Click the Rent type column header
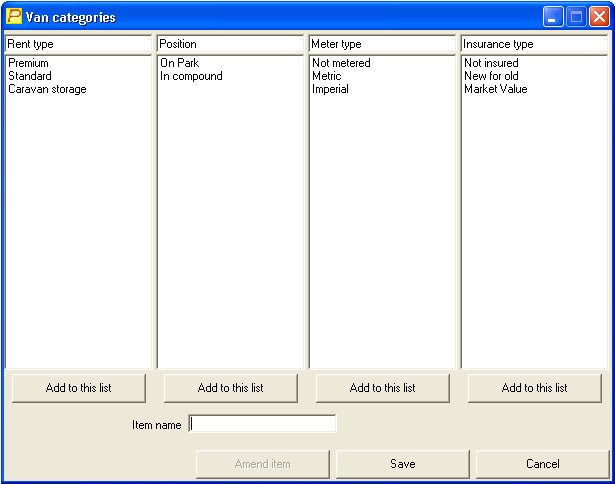The height and width of the screenshot is (484, 615). pyautogui.click(x=78, y=44)
